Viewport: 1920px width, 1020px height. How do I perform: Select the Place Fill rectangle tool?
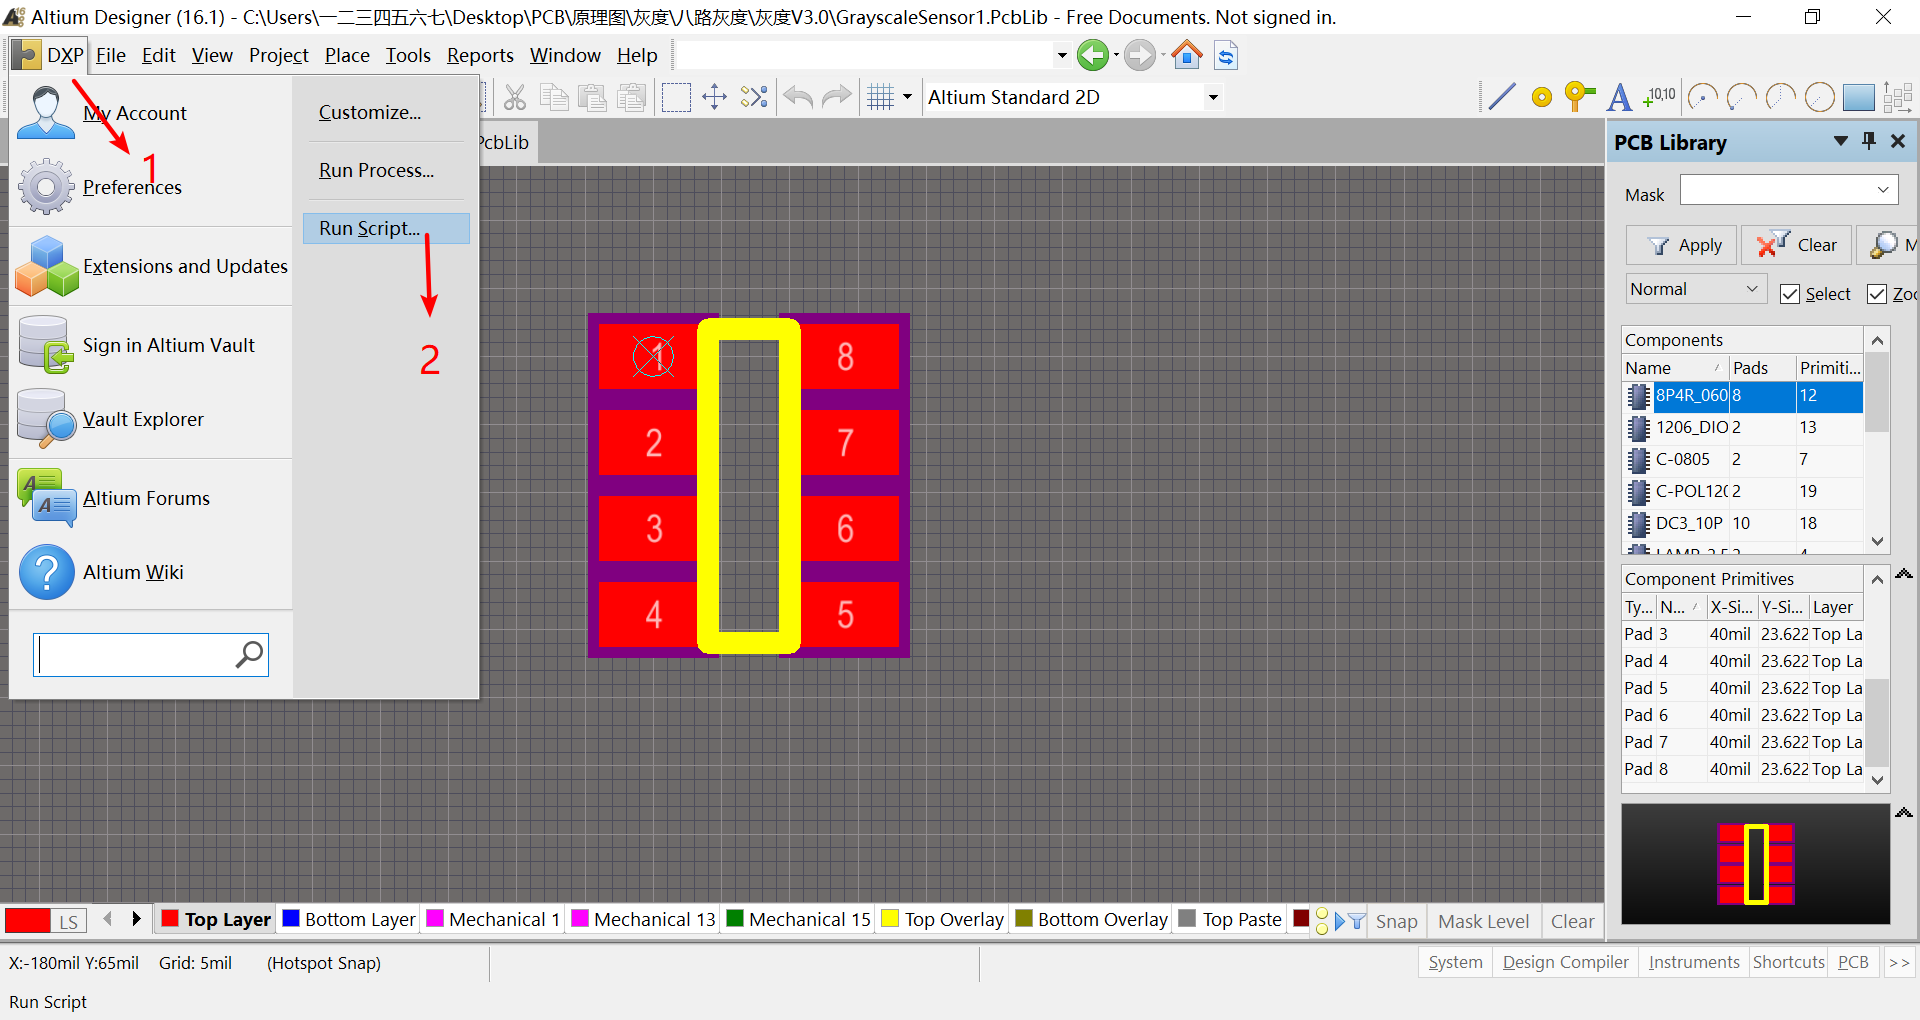click(x=1858, y=96)
